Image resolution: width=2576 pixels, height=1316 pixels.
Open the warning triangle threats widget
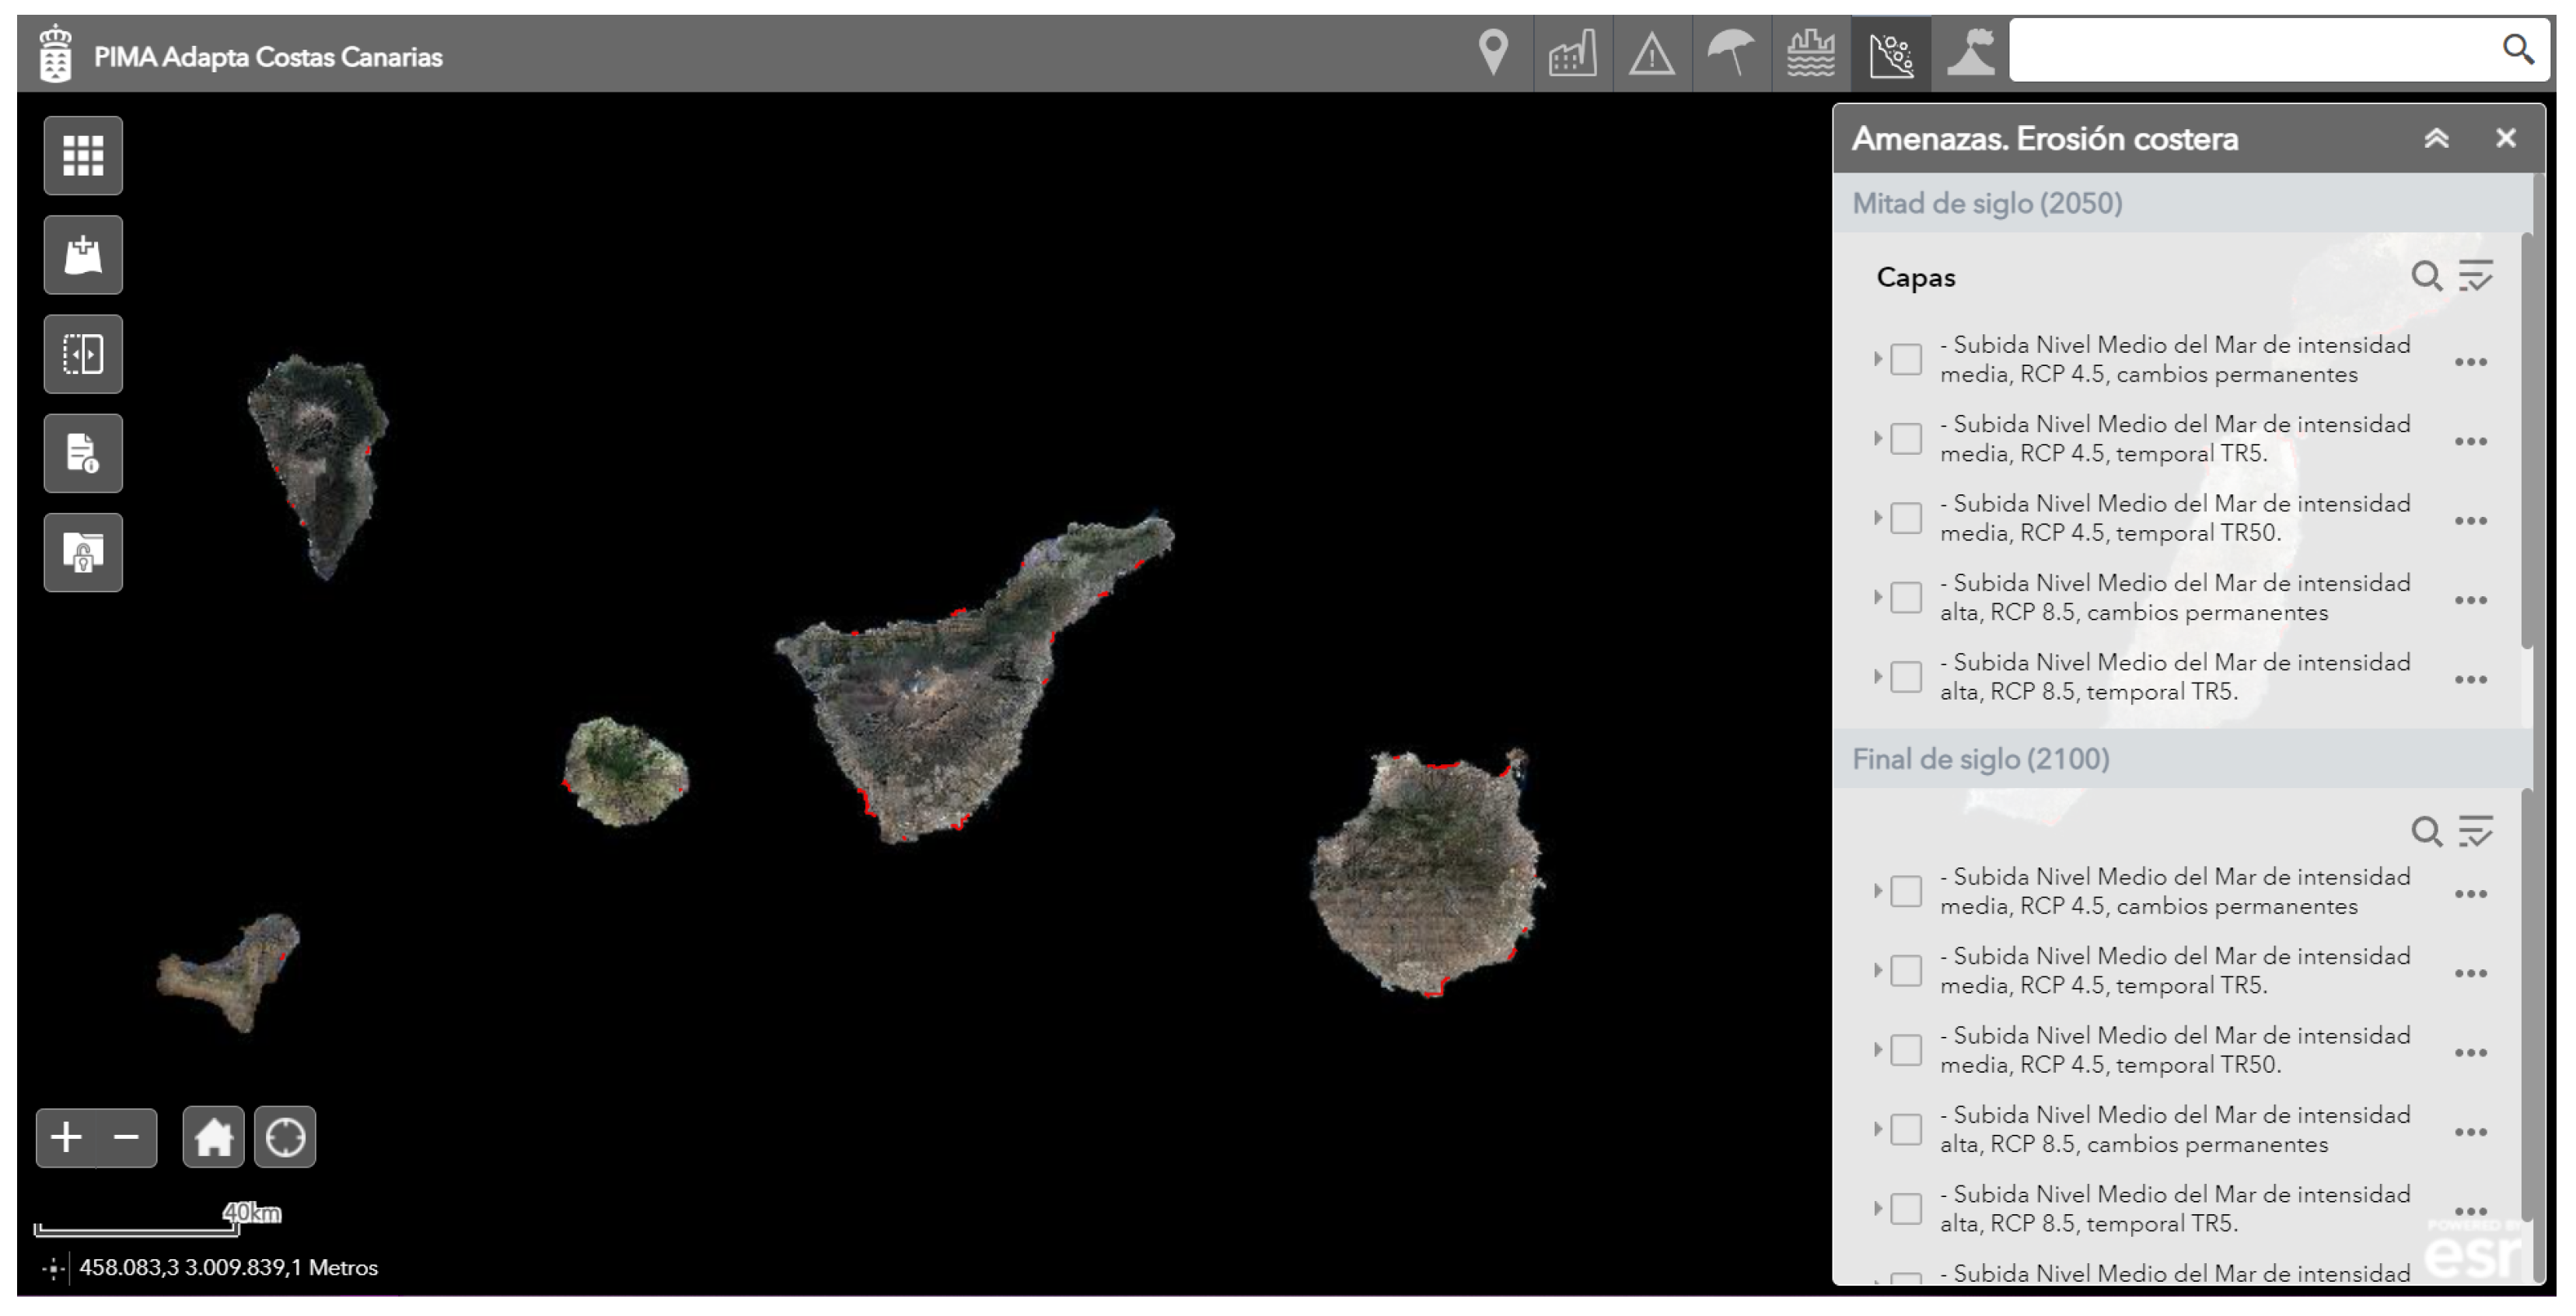coord(1651,53)
